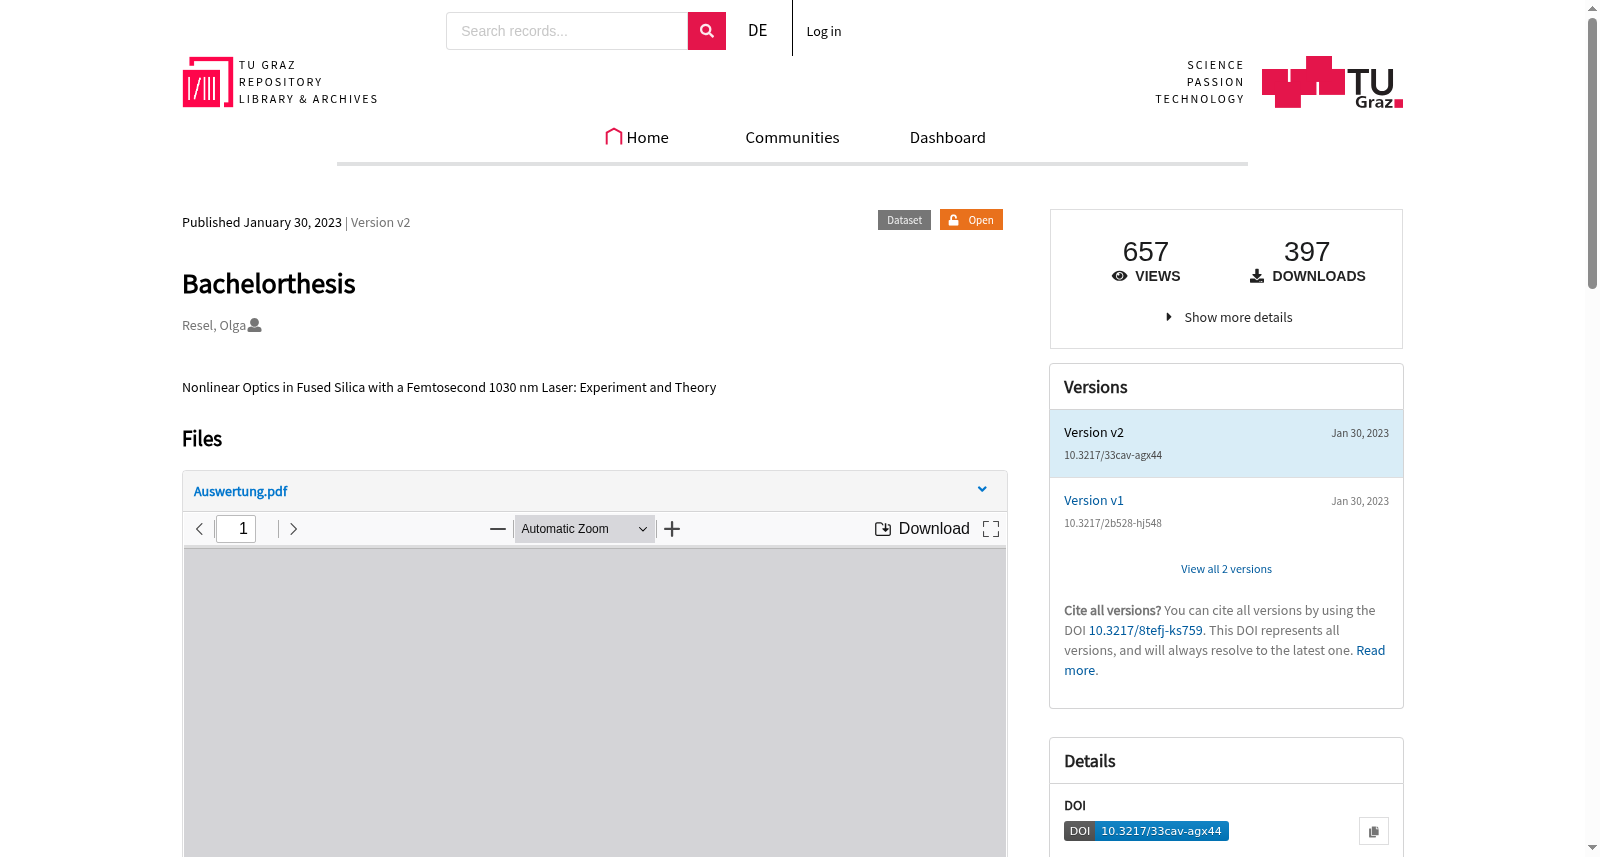Open the TU Graz university logo
This screenshot has width=1600, height=857.
(x=1332, y=82)
